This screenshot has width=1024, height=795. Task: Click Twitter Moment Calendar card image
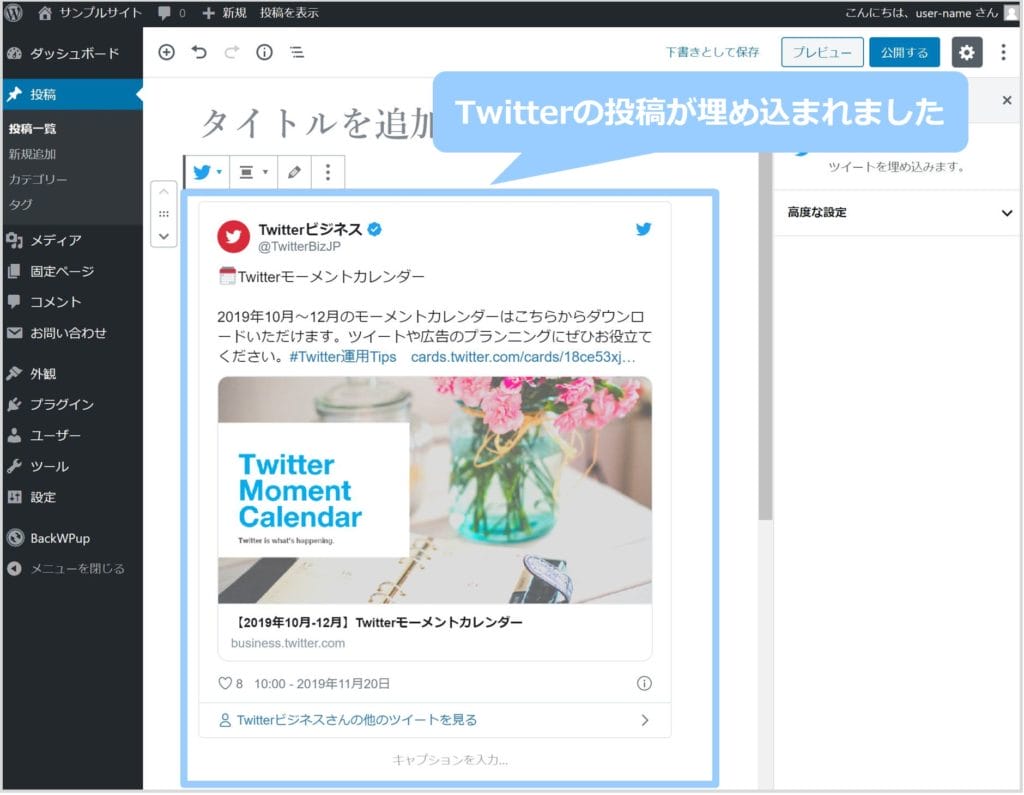click(435, 490)
